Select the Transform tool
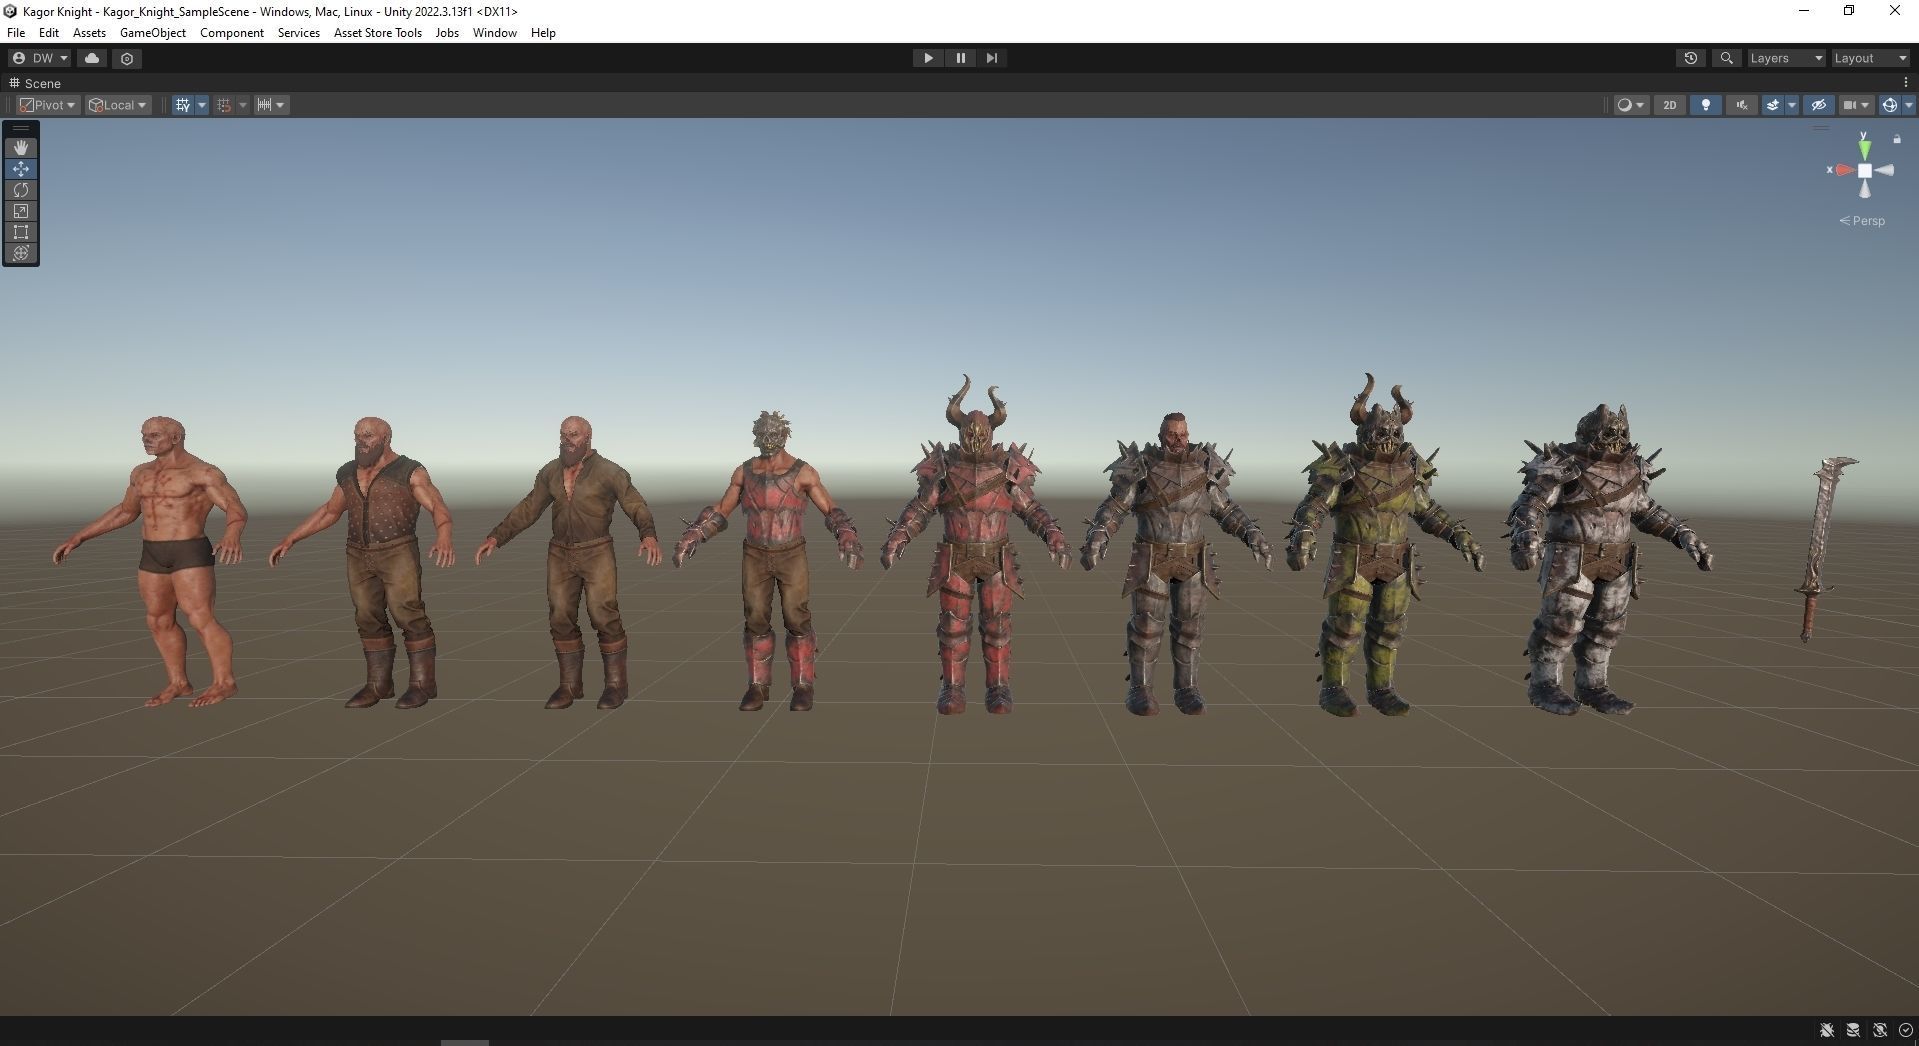The image size is (1919, 1046). 21,253
